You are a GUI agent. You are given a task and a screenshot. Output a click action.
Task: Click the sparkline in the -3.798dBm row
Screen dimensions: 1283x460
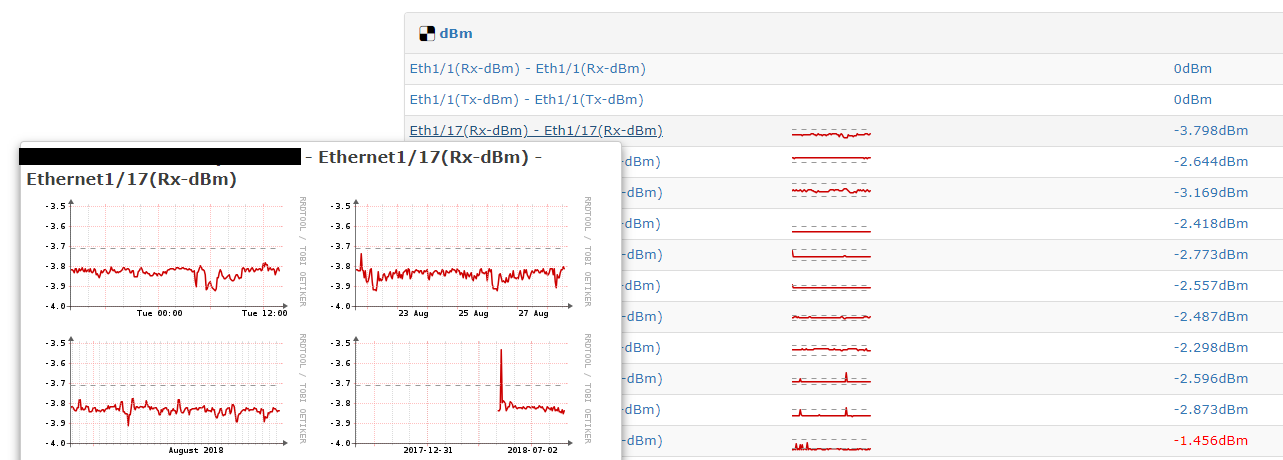[x=831, y=132]
